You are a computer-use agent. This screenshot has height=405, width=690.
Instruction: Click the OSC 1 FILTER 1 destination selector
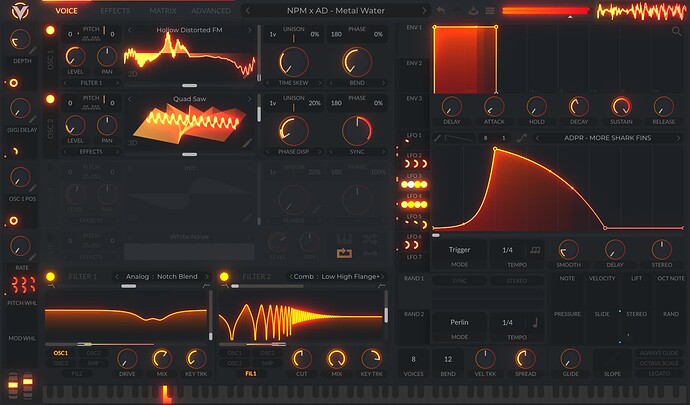click(91, 83)
